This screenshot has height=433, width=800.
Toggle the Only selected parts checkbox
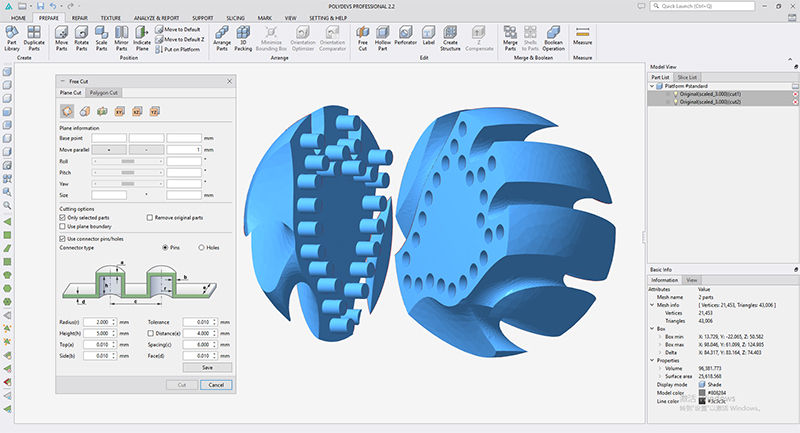click(x=62, y=218)
